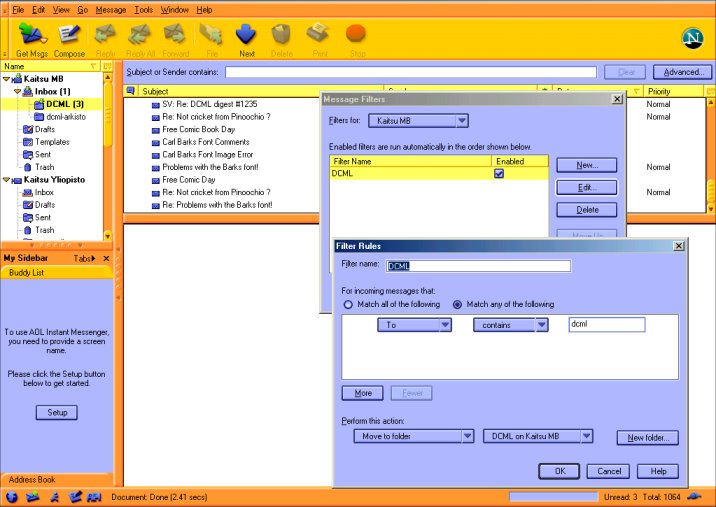
Task: Click the Netscape N logo icon
Action: click(692, 38)
